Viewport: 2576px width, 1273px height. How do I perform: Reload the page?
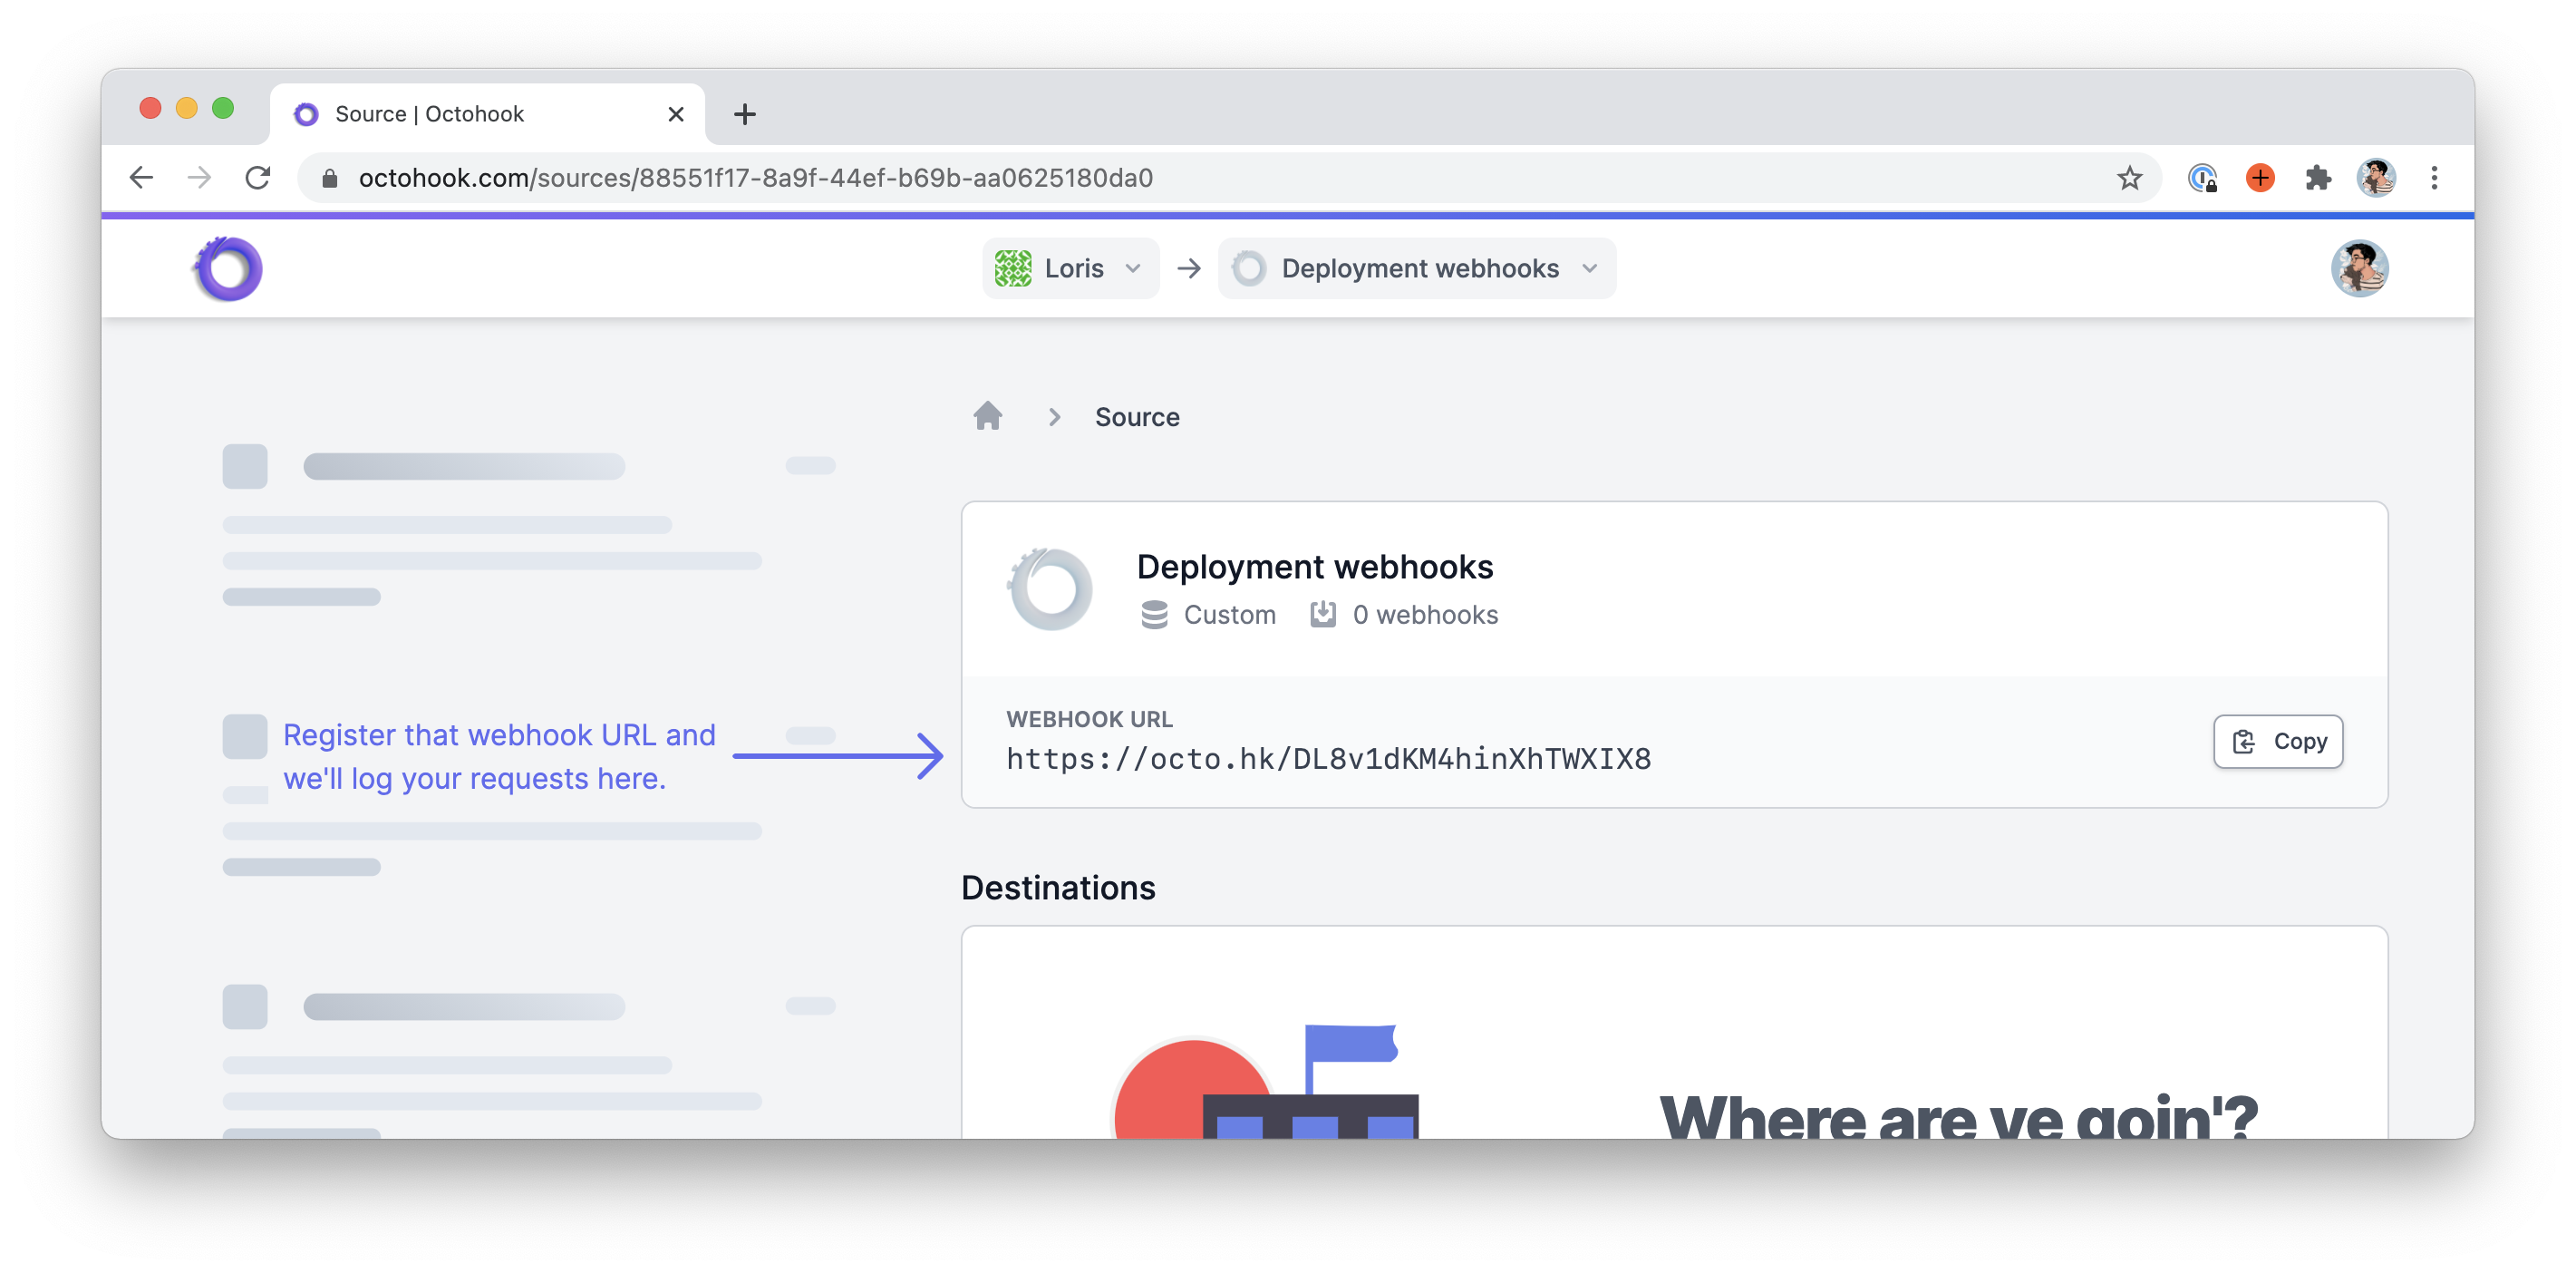258,177
